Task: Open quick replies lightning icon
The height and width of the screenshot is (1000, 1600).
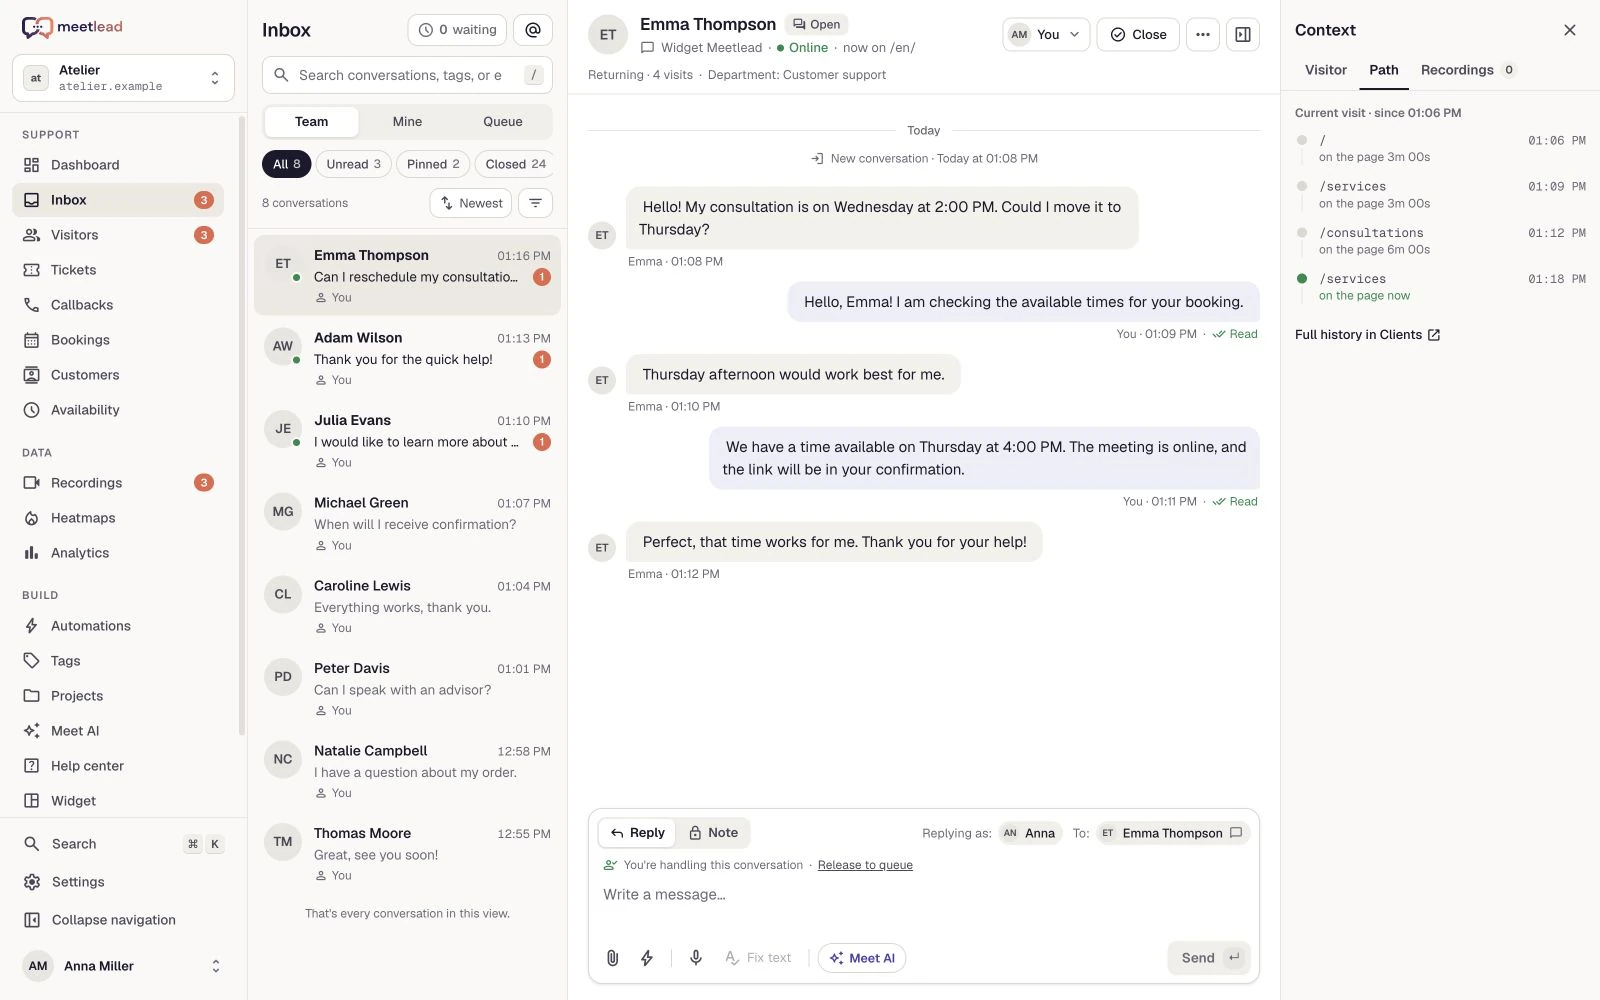Action: point(647,958)
